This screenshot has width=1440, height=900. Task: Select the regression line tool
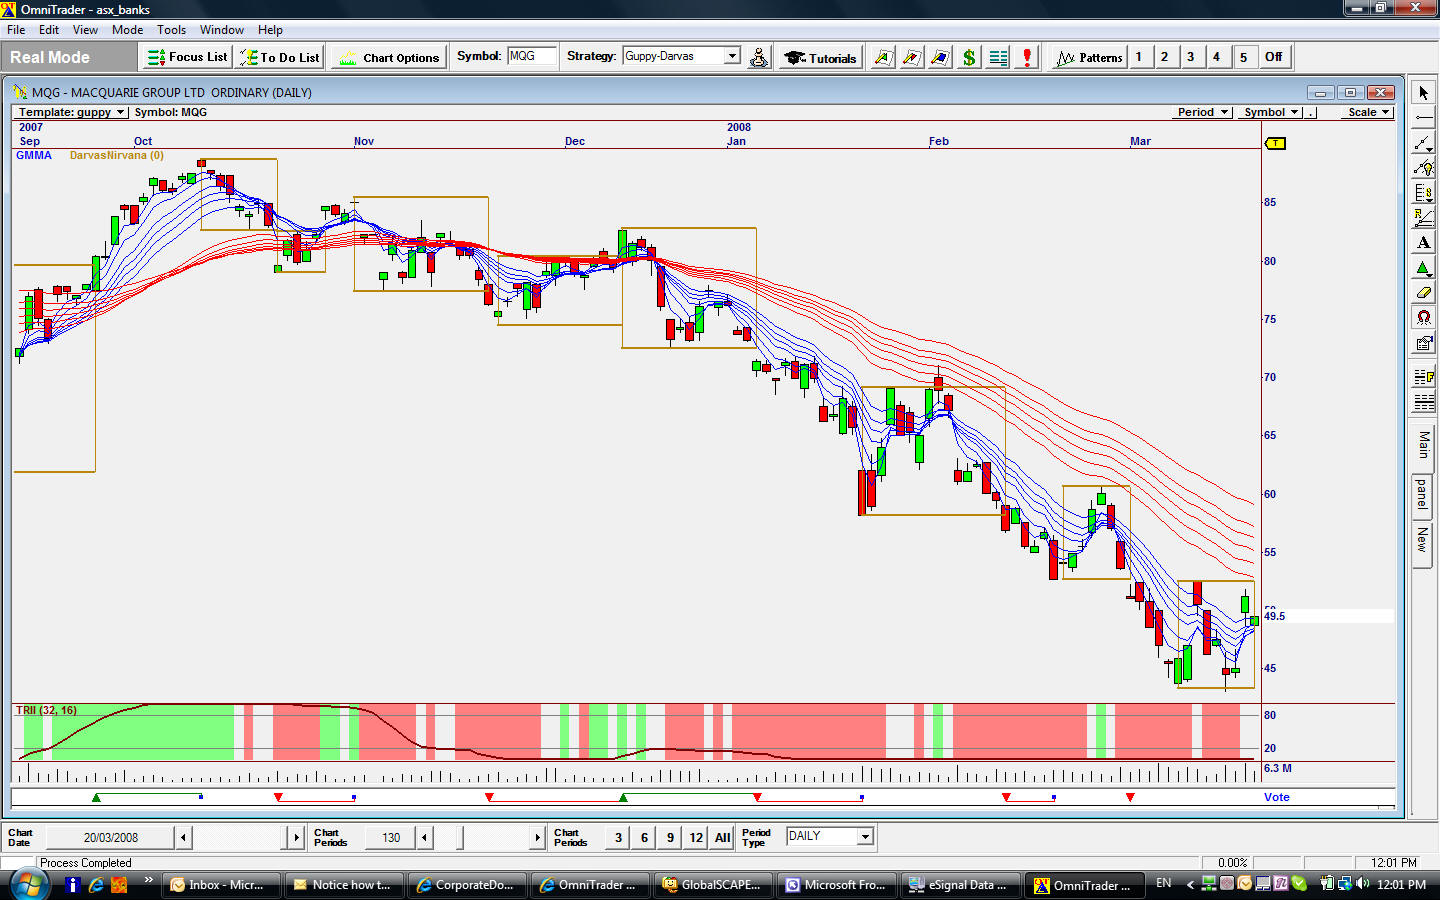1424,218
